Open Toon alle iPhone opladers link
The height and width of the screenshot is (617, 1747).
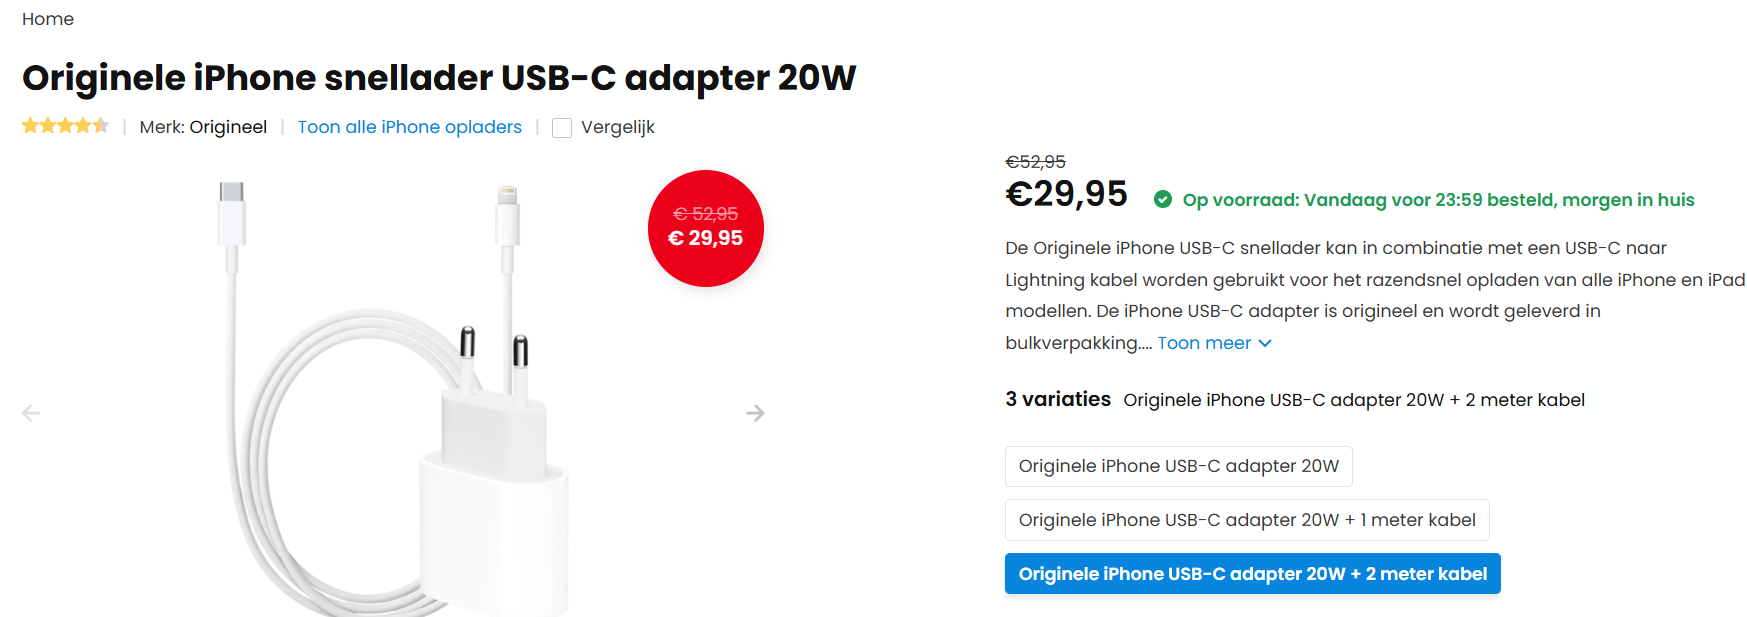(x=409, y=127)
